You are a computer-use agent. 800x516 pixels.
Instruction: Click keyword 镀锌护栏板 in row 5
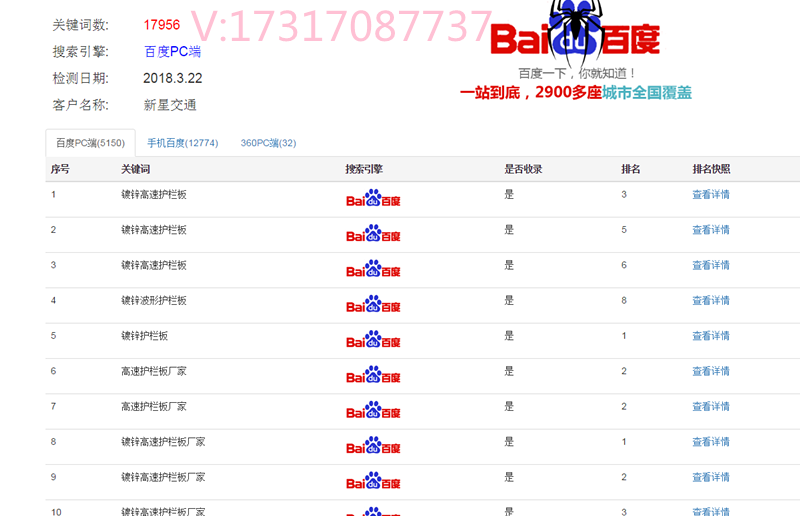tap(144, 336)
